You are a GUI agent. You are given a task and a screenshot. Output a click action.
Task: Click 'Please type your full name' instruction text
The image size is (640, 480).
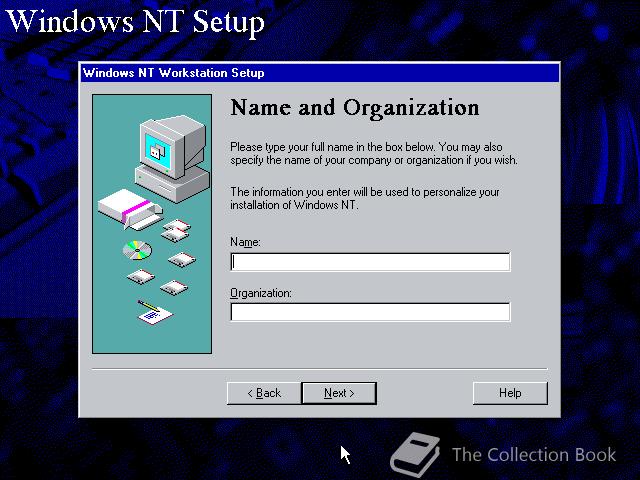tap(374, 153)
